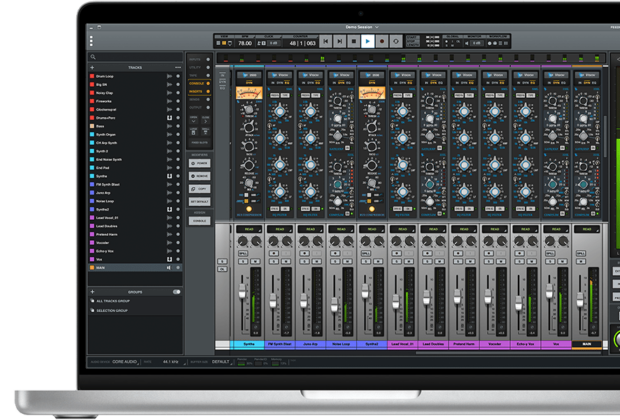Arm recording with the transport Record button
Image resolution: width=620 pixels, height=420 pixels.
pos(382,41)
